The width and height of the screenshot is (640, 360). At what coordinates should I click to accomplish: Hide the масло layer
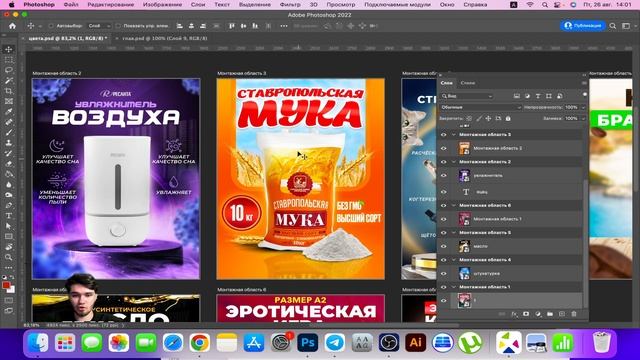click(x=444, y=246)
